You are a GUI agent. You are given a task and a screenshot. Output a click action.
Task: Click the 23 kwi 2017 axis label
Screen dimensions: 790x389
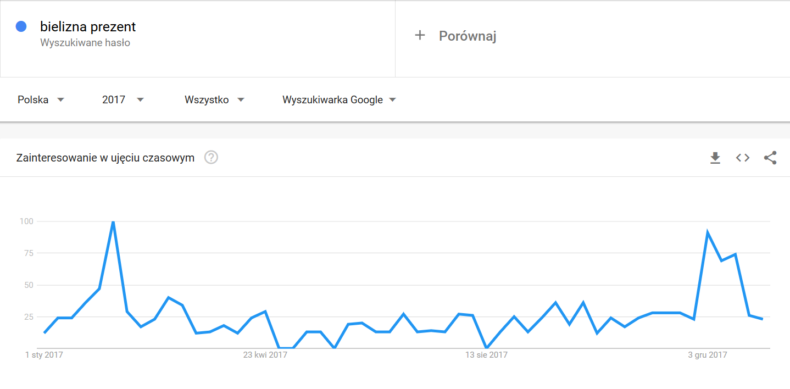coord(265,355)
